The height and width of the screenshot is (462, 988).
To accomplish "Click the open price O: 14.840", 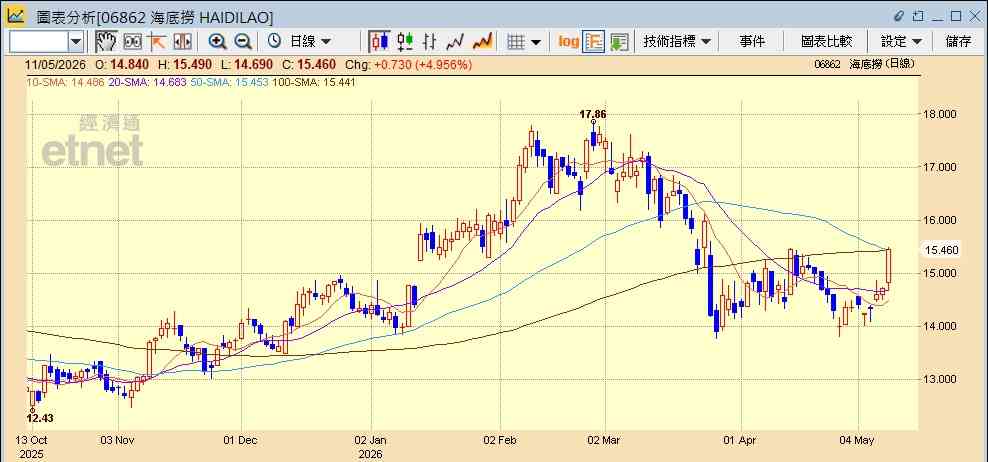I will tap(122, 64).
